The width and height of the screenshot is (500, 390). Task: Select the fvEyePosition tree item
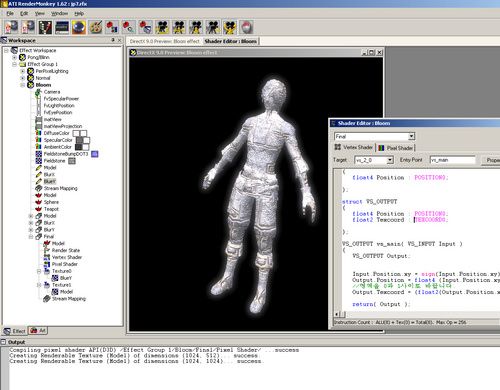point(58,112)
